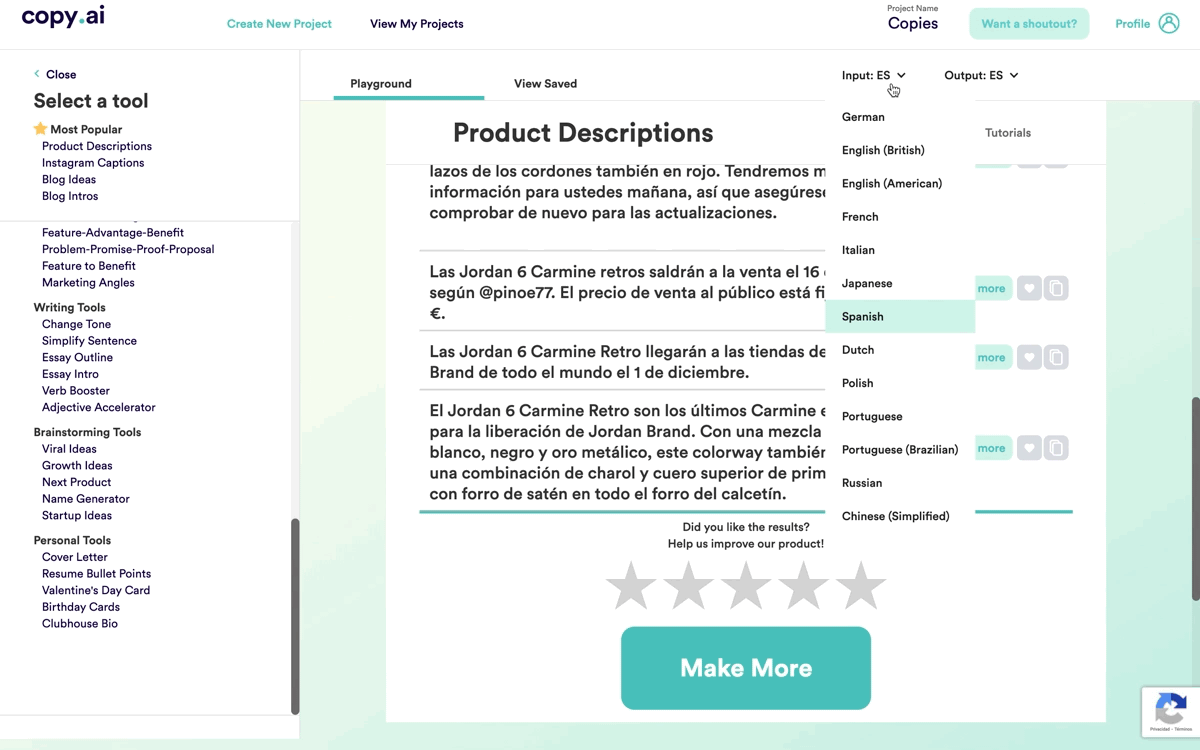The image size is (1200, 750).
Task: Click the Most Popular star icon
Action: tap(40, 129)
